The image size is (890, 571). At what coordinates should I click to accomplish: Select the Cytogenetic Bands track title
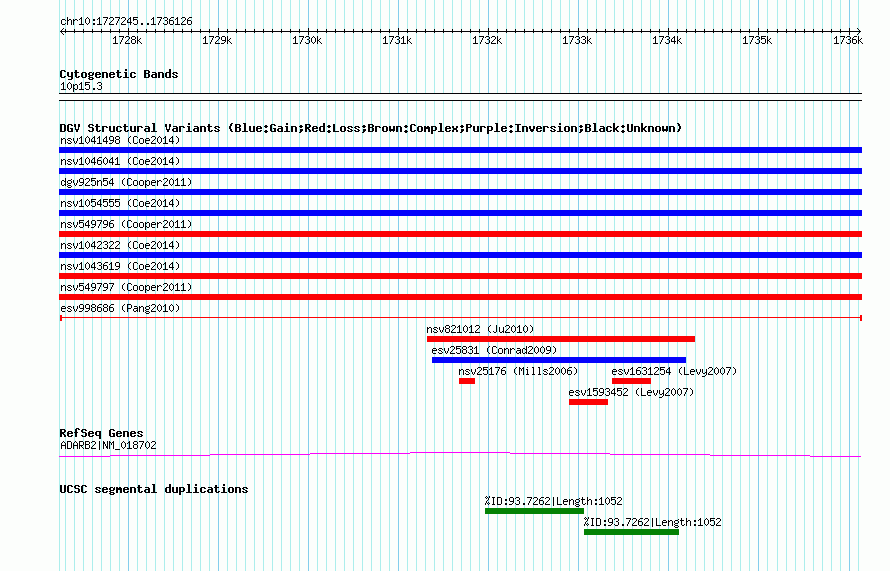click(119, 74)
